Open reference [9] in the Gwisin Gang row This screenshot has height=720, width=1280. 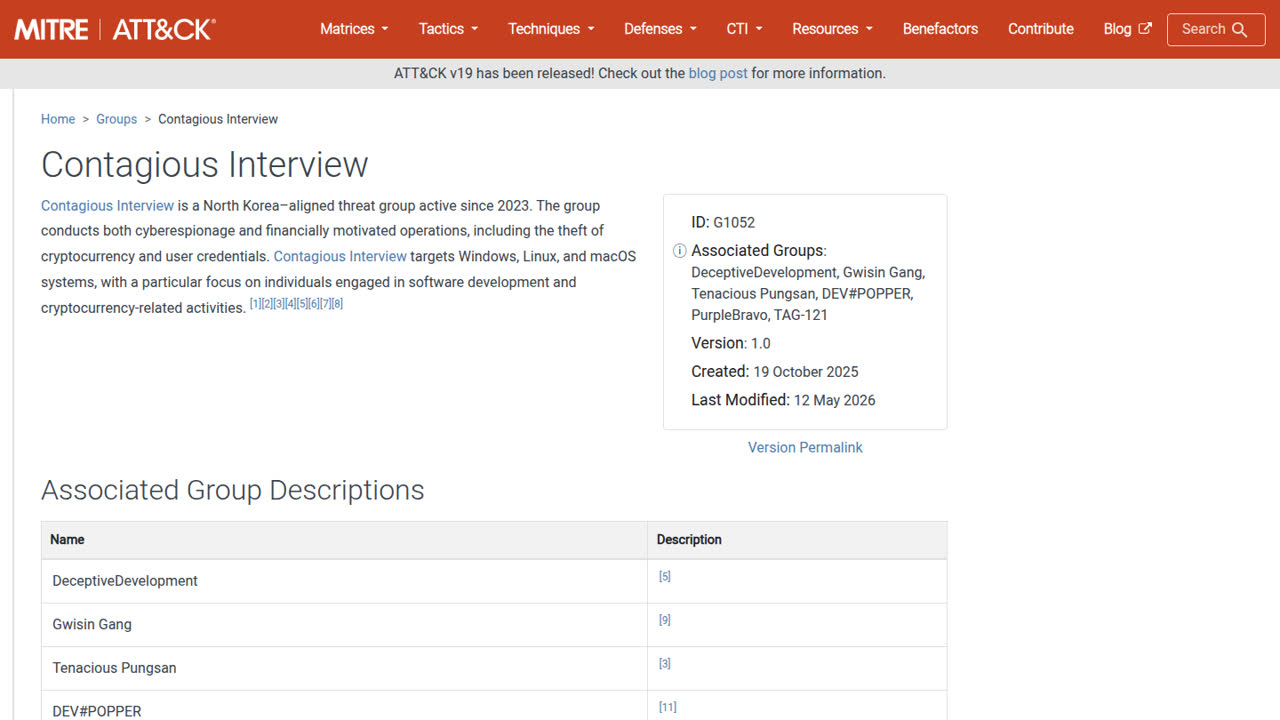[x=665, y=620]
